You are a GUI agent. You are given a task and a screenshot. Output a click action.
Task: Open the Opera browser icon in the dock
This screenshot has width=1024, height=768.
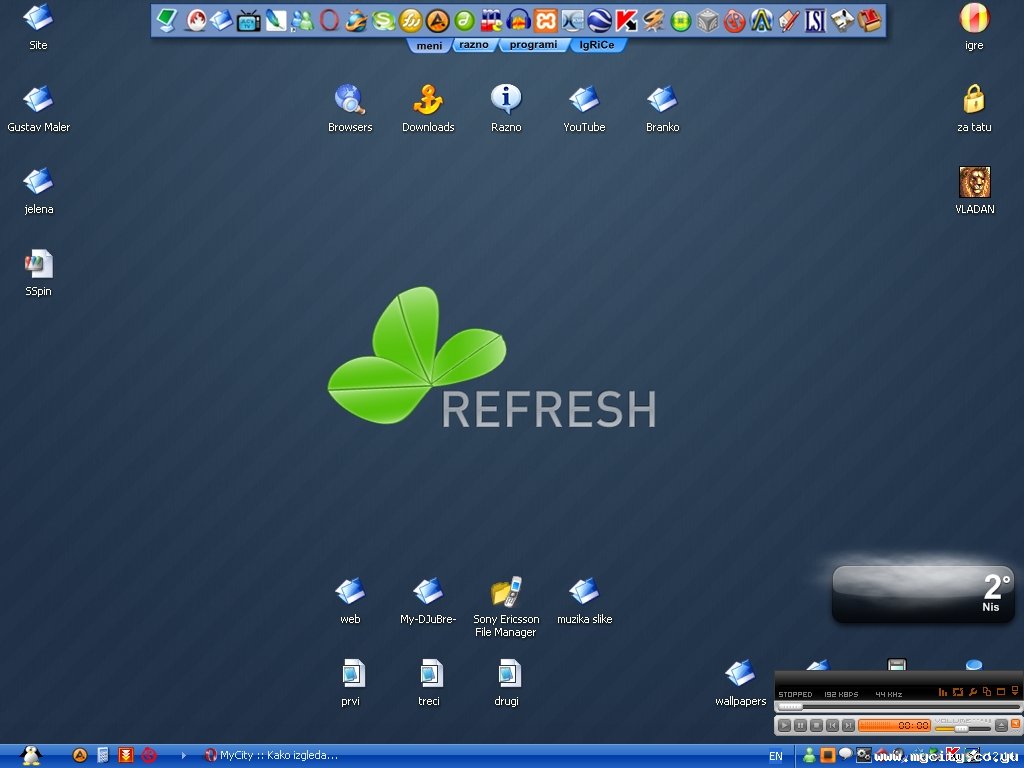click(x=329, y=20)
